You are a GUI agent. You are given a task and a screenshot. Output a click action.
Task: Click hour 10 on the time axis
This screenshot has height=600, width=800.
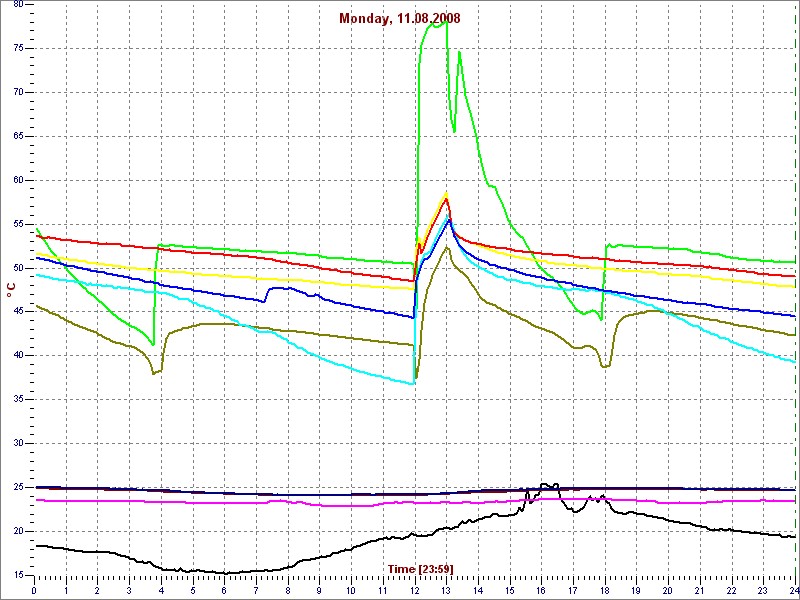click(x=351, y=591)
